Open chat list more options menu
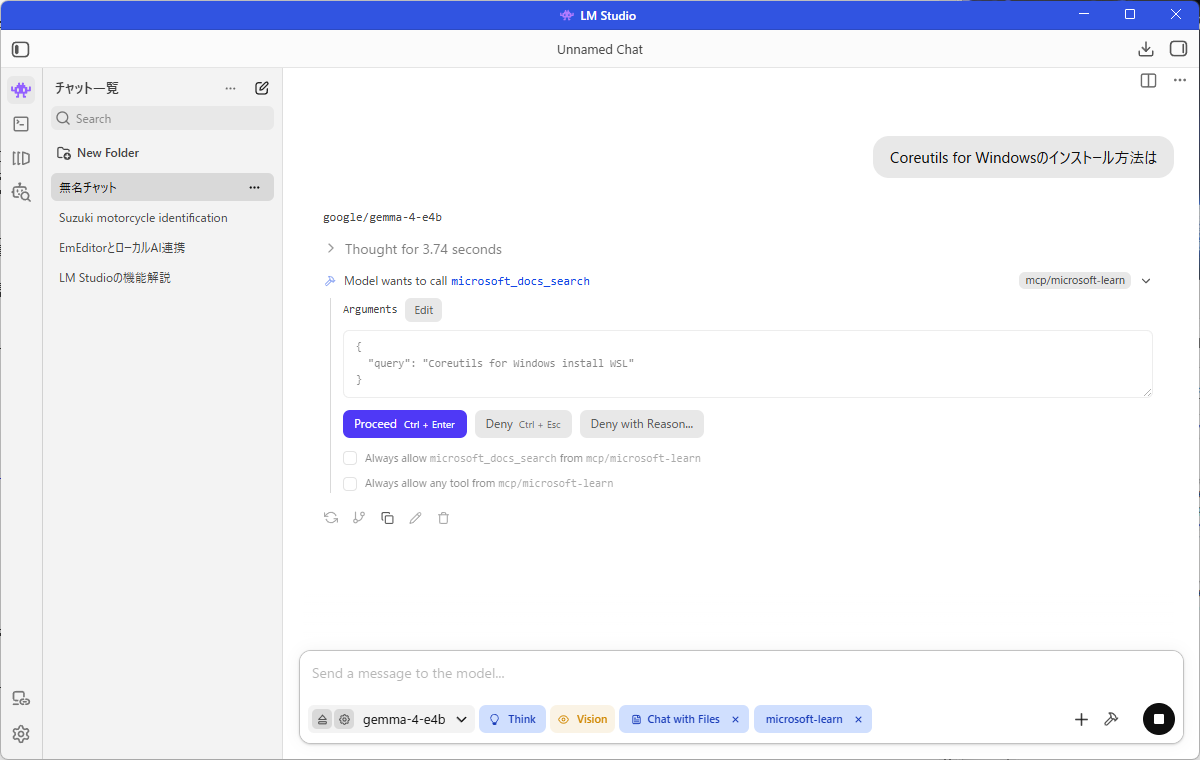 point(231,88)
